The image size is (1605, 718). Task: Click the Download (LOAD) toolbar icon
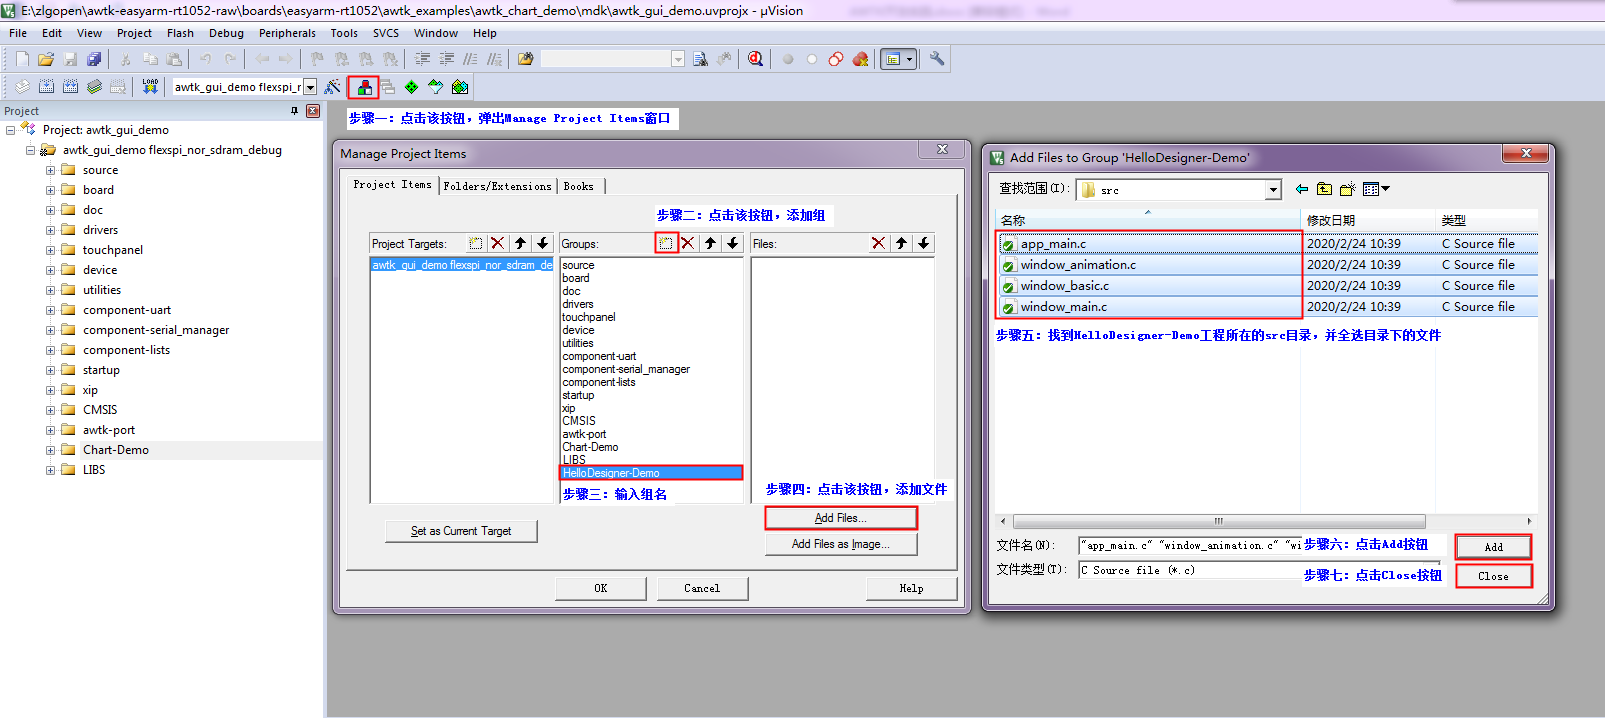pos(150,87)
